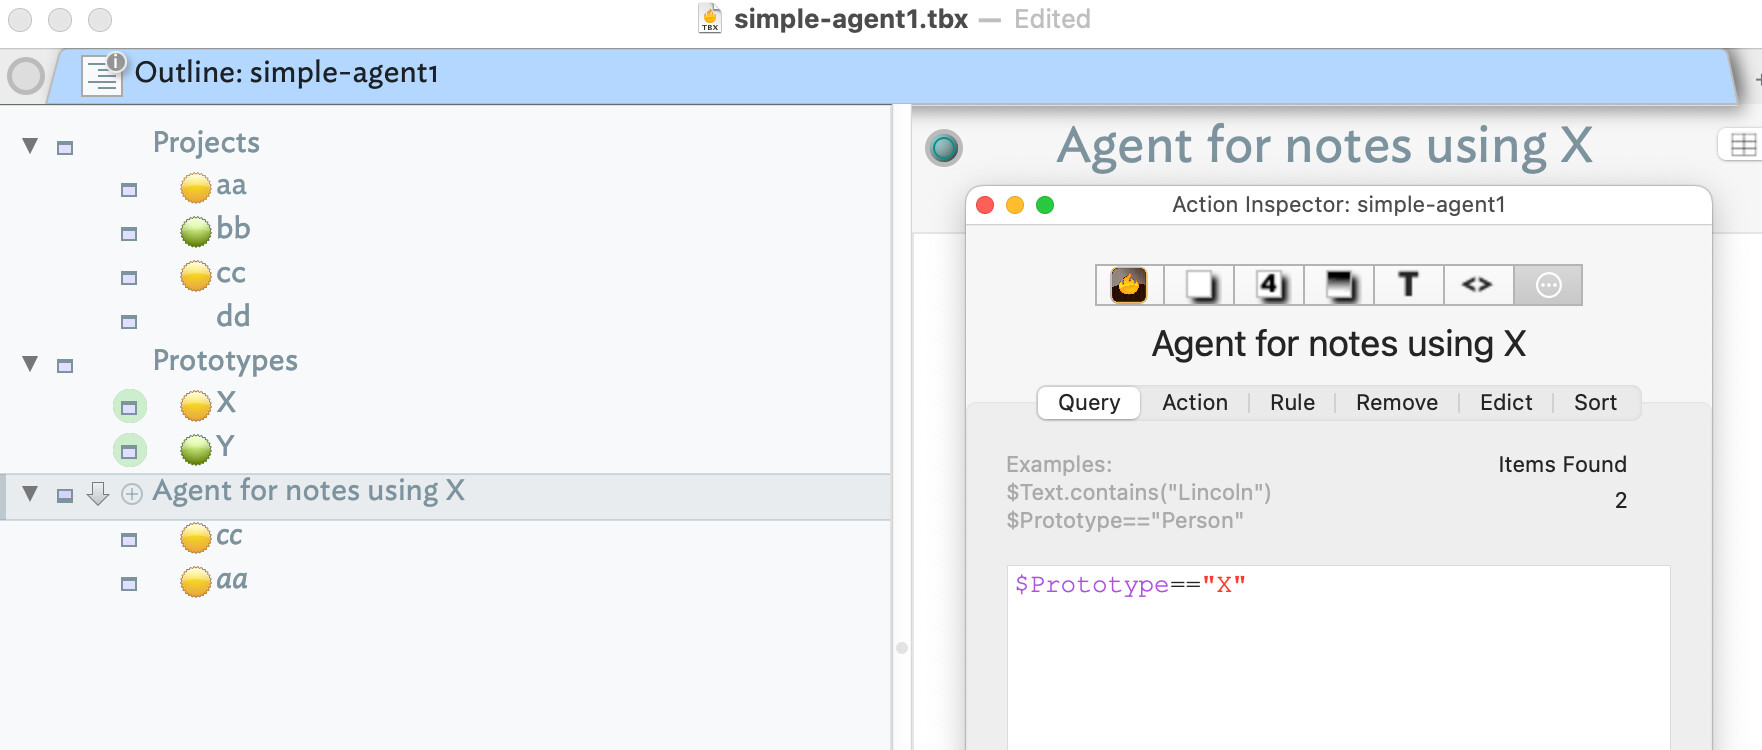1762x750 pixels.
Task: Select the Appearance Inspector shadowed box icon
Action: tap(1339, 285)
